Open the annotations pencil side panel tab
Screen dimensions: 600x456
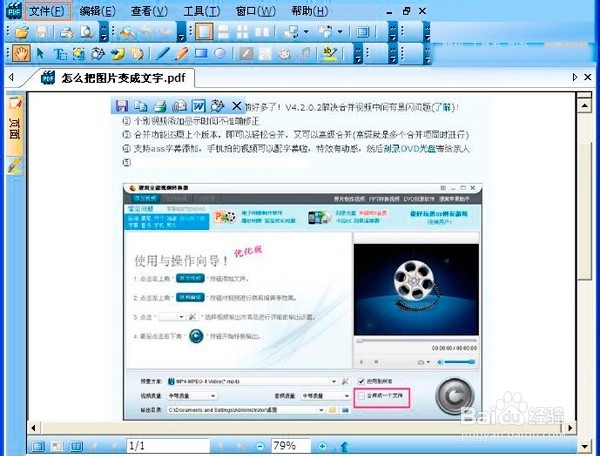pos(15,166)
